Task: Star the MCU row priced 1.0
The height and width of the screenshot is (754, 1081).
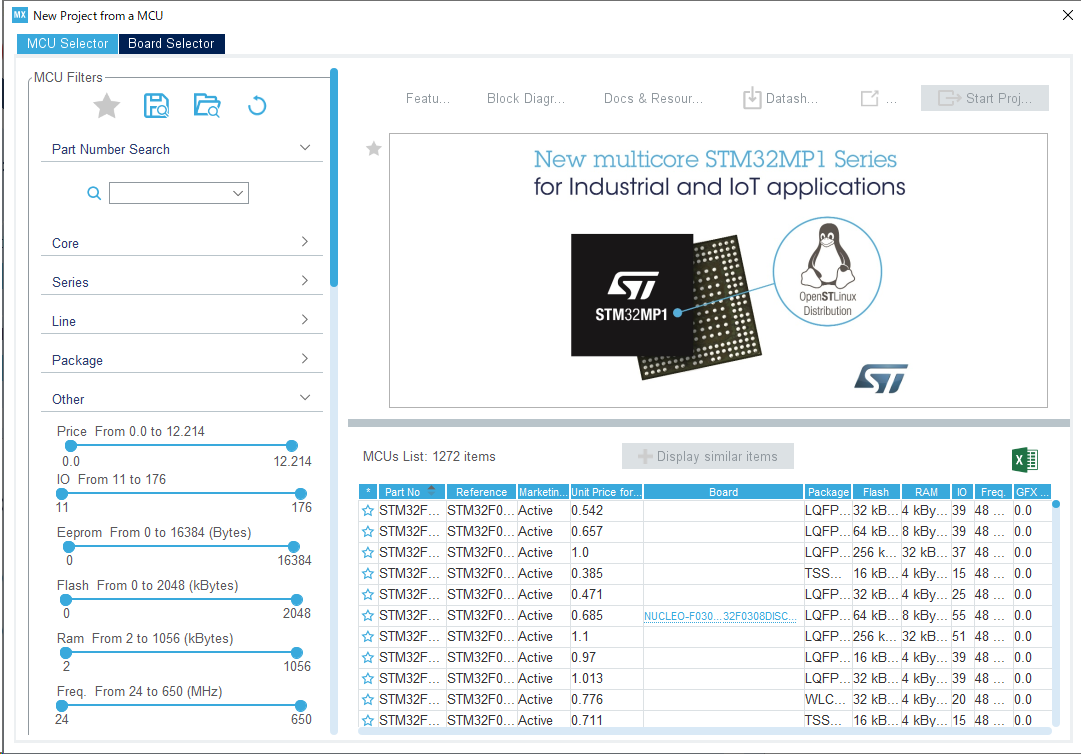Action: [x=368, y=553]
